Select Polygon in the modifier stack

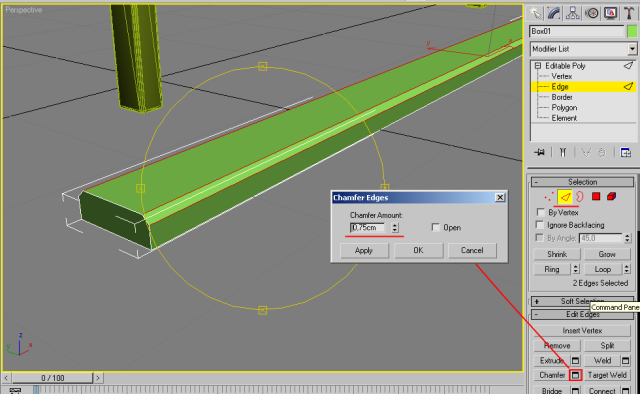[x=564, y=108]
